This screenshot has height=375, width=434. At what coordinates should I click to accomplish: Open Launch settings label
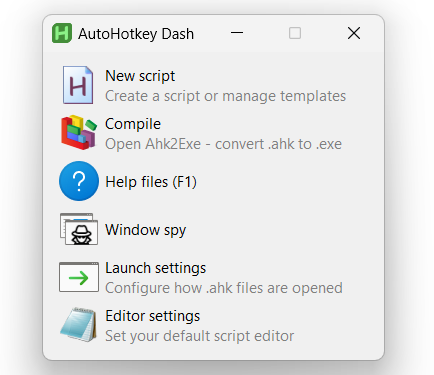(x=156, y=268)
